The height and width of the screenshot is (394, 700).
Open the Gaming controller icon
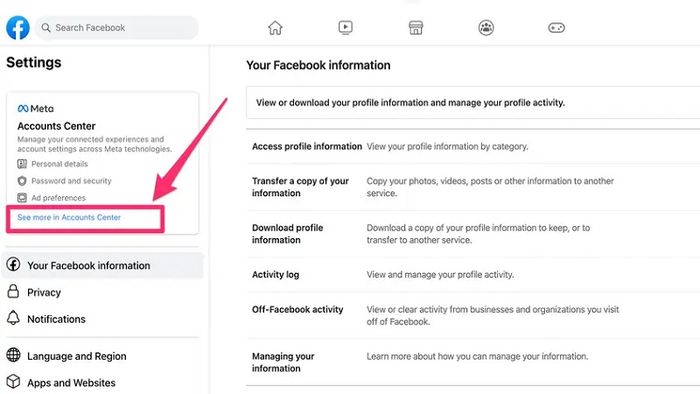tap(556, 28)
